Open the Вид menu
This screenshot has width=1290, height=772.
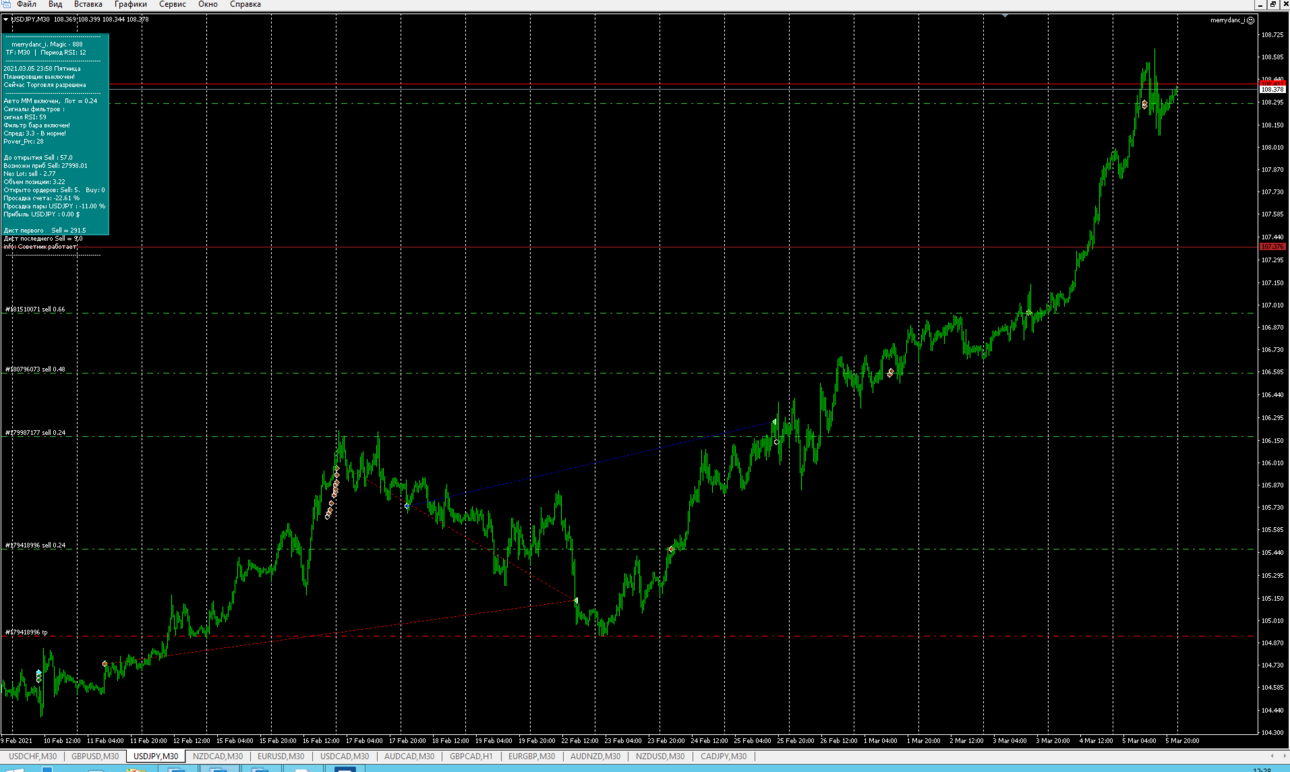55,5
